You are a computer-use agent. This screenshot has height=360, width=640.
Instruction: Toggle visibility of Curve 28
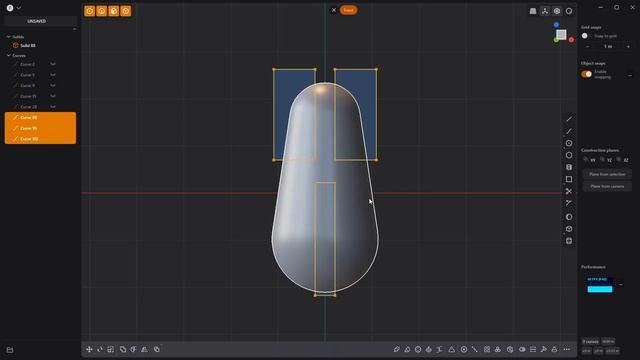[53, 107]
